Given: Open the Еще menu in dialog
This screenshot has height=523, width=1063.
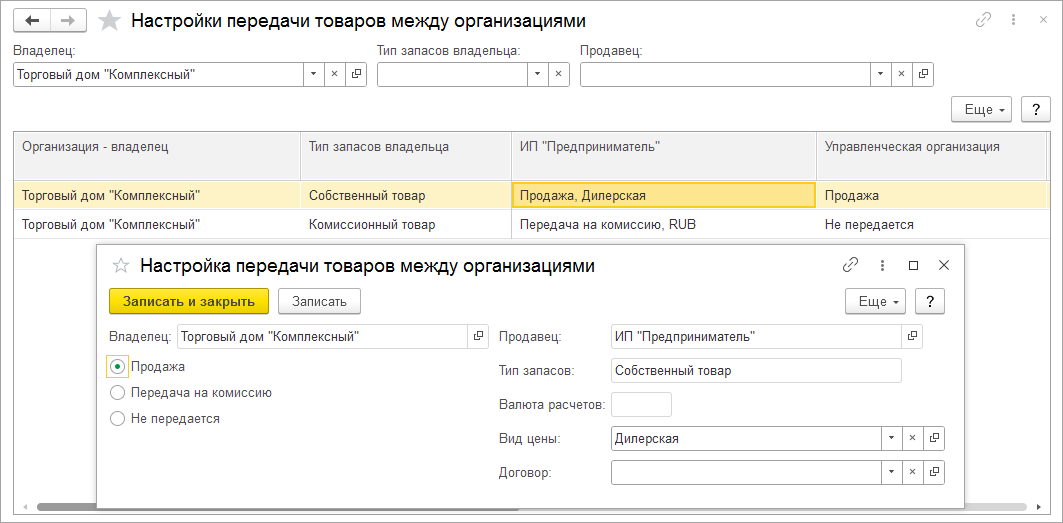Looking at the screenshot, I should click(875, 301).
